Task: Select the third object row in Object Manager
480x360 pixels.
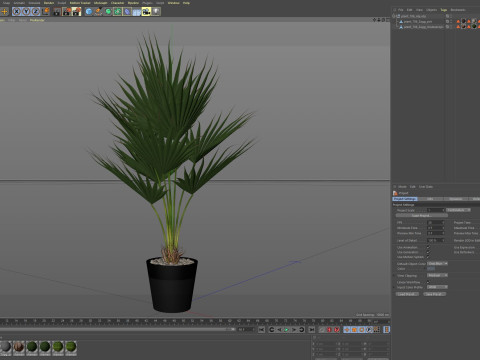Action: 423,27
